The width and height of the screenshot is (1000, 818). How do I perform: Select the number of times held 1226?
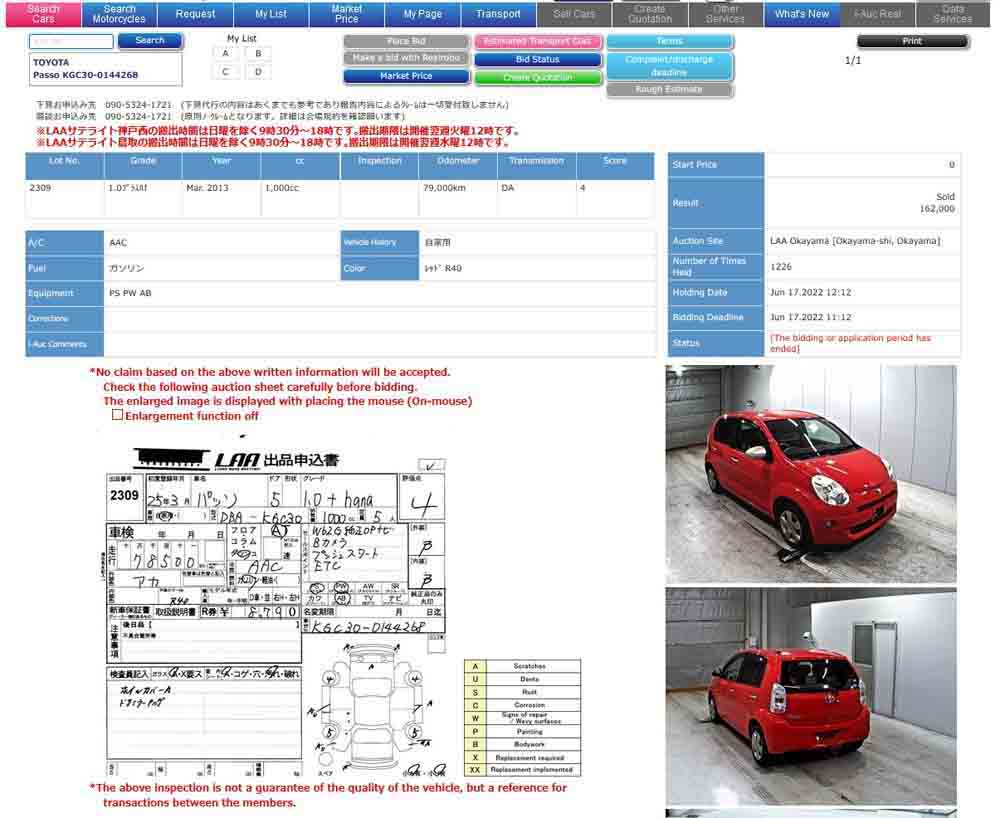pos(781,267)
